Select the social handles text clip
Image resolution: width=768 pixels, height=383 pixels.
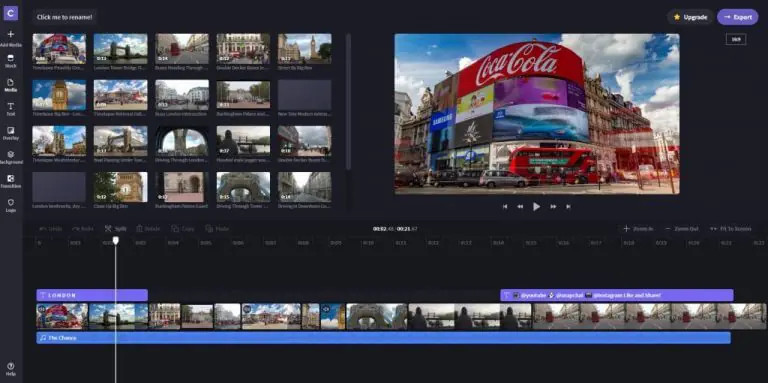tap(617, 295)
